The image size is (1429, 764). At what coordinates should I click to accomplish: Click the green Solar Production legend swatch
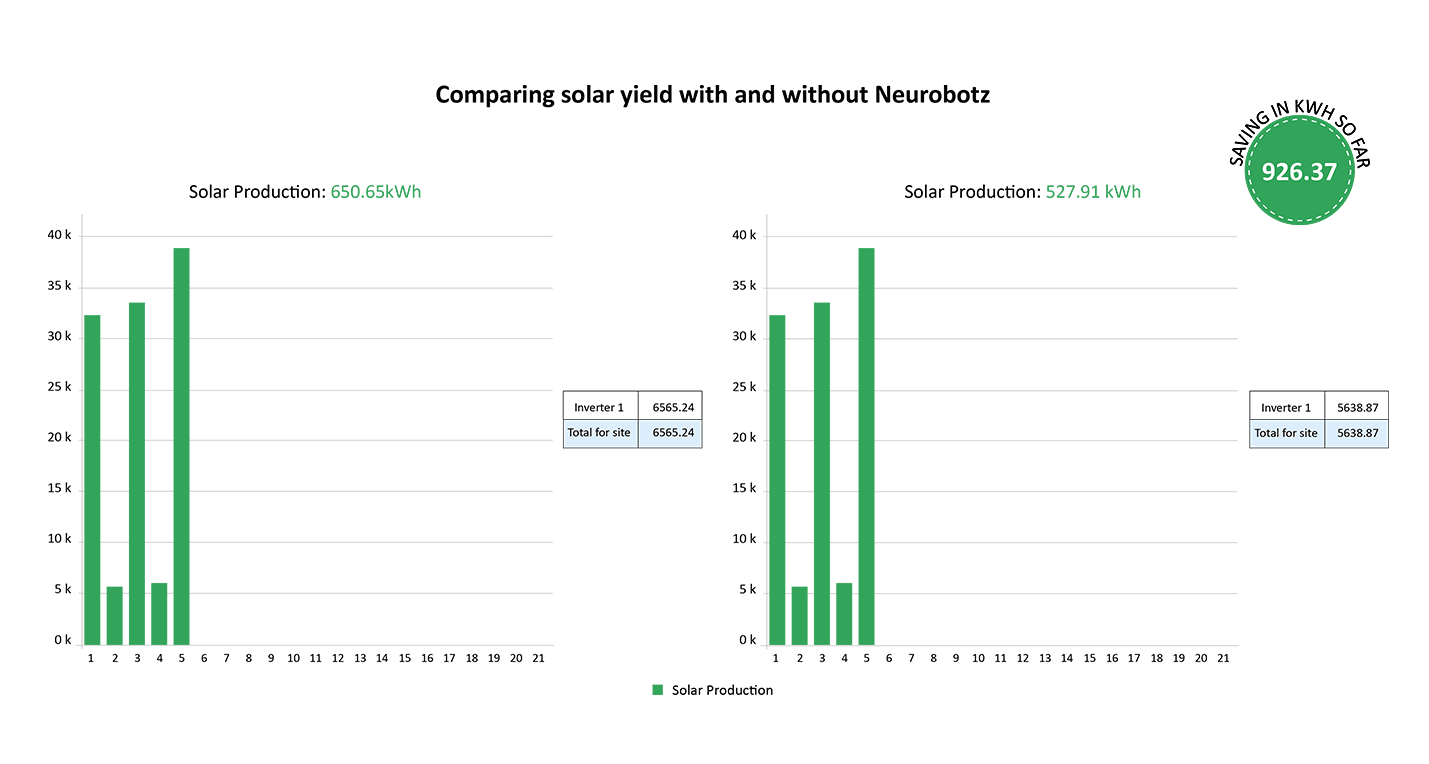[x=657, y=690]
